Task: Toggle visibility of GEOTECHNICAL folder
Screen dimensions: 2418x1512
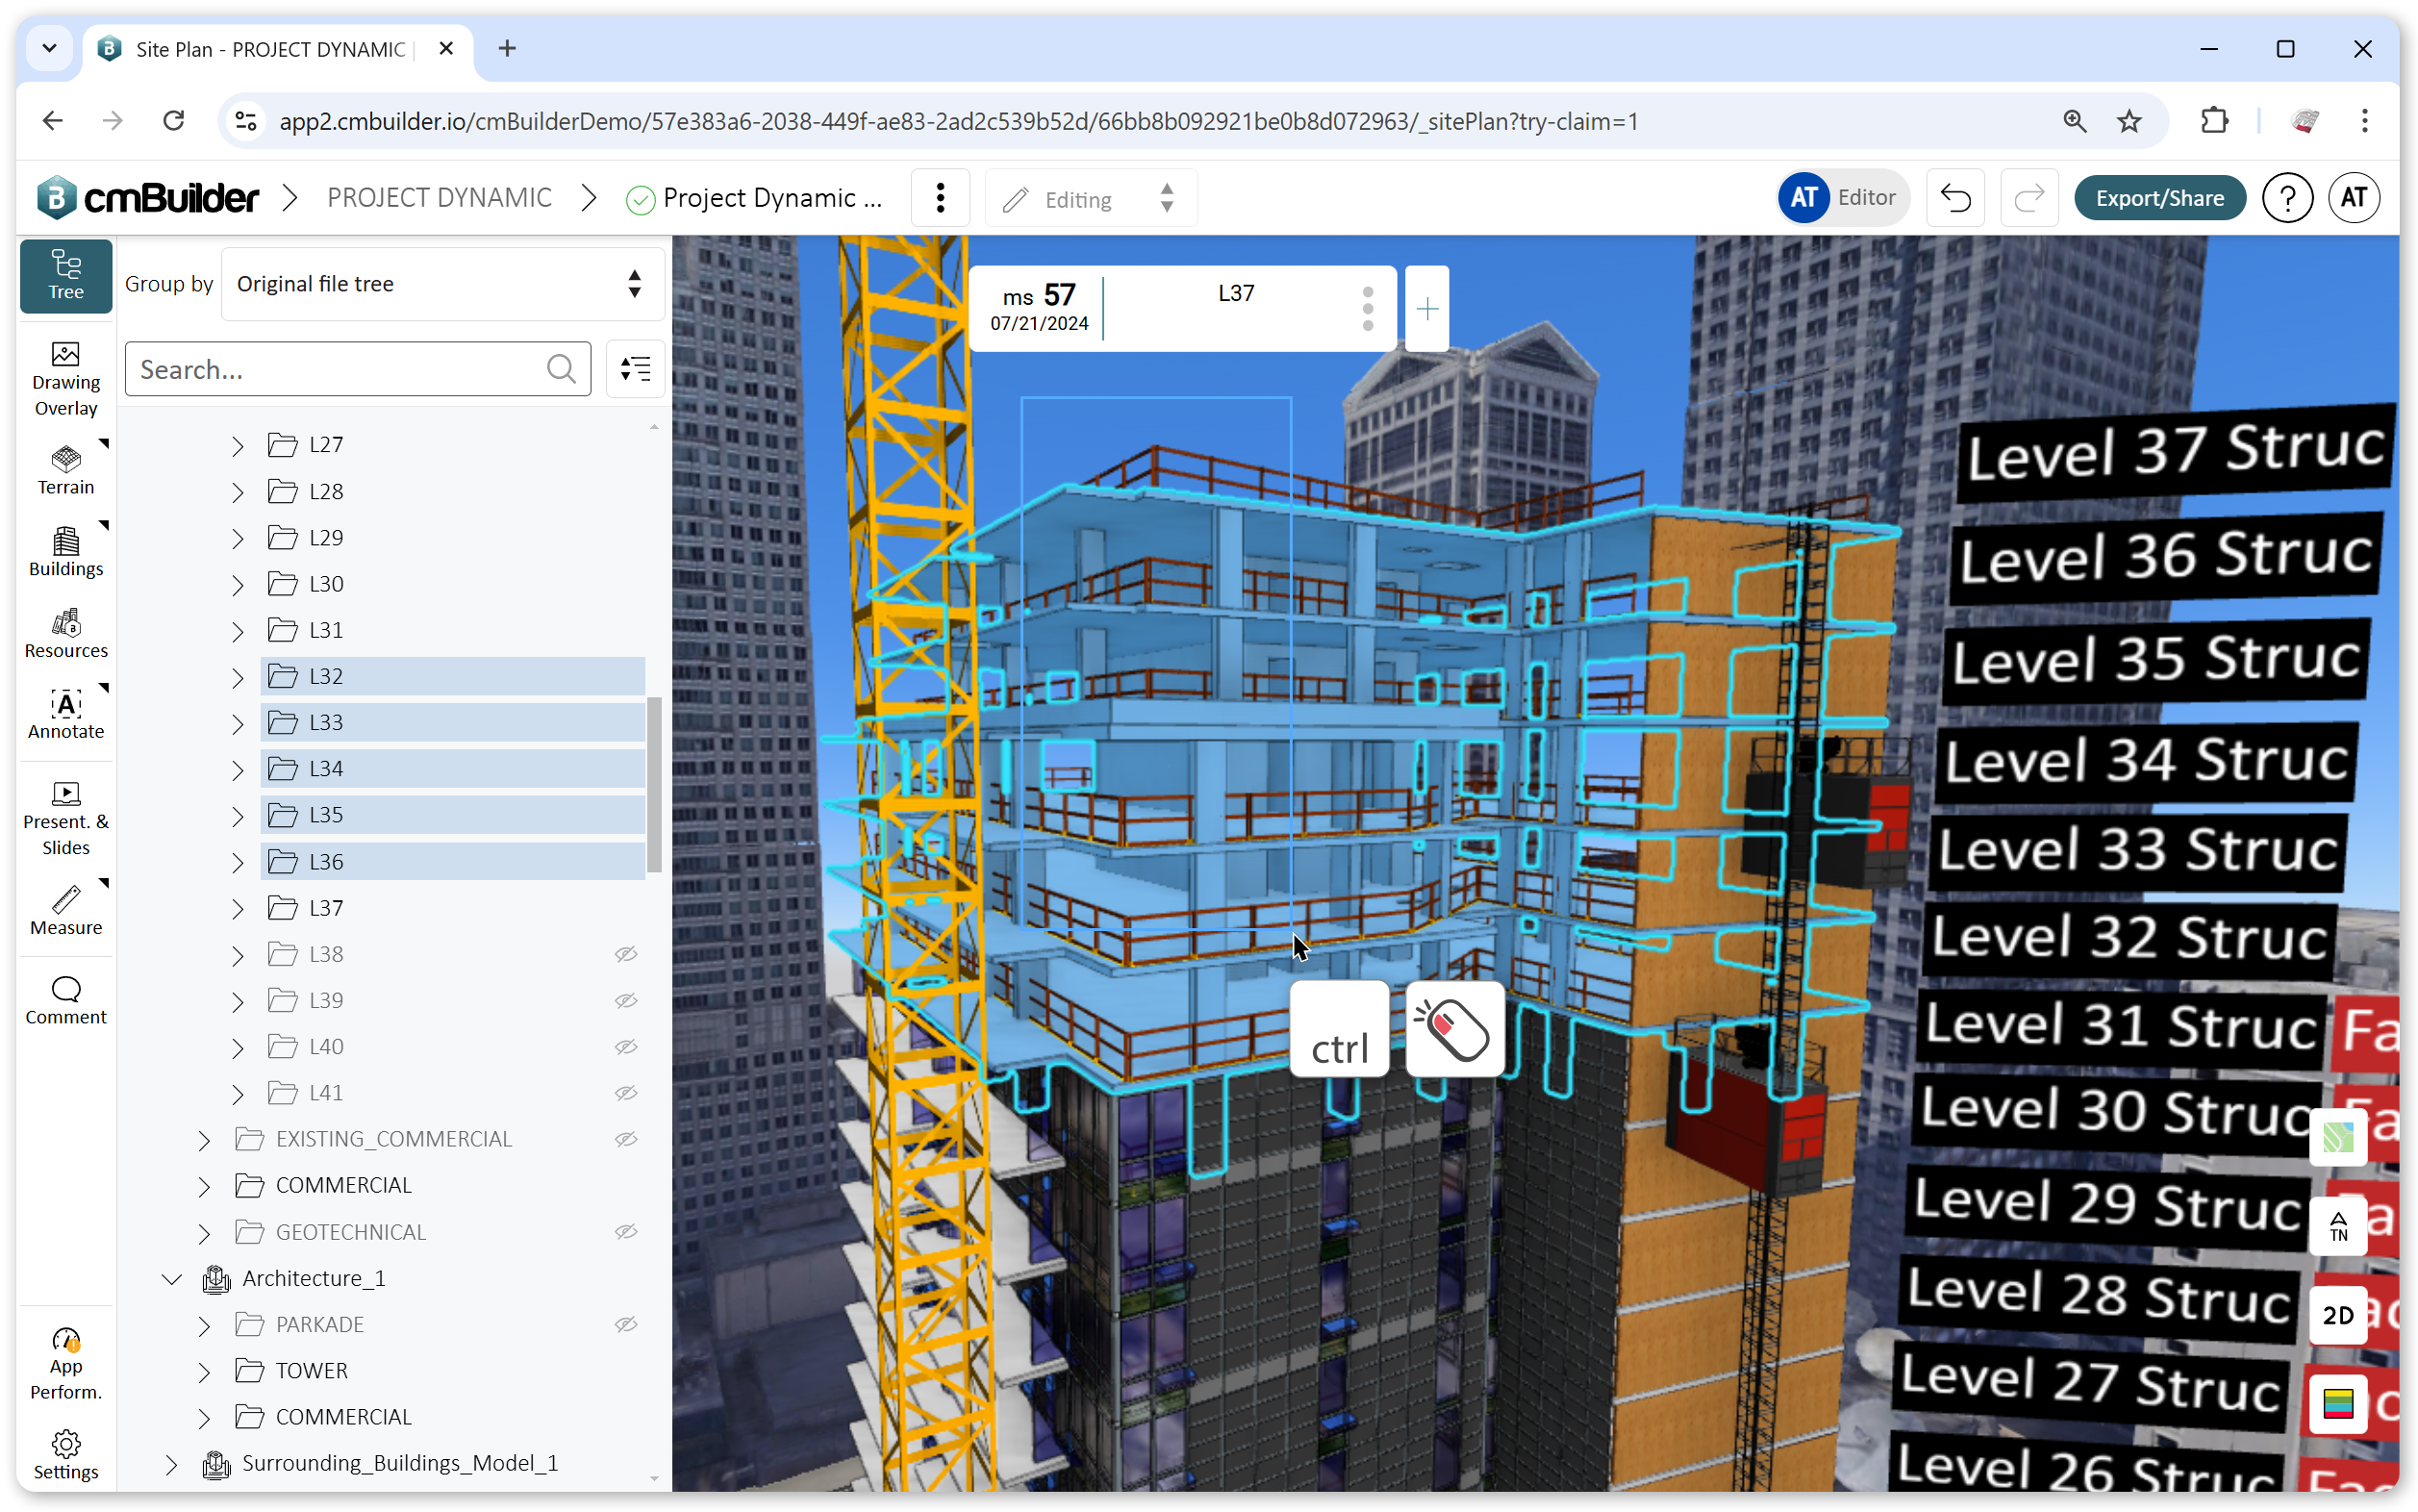Action: coord(626,1231)
